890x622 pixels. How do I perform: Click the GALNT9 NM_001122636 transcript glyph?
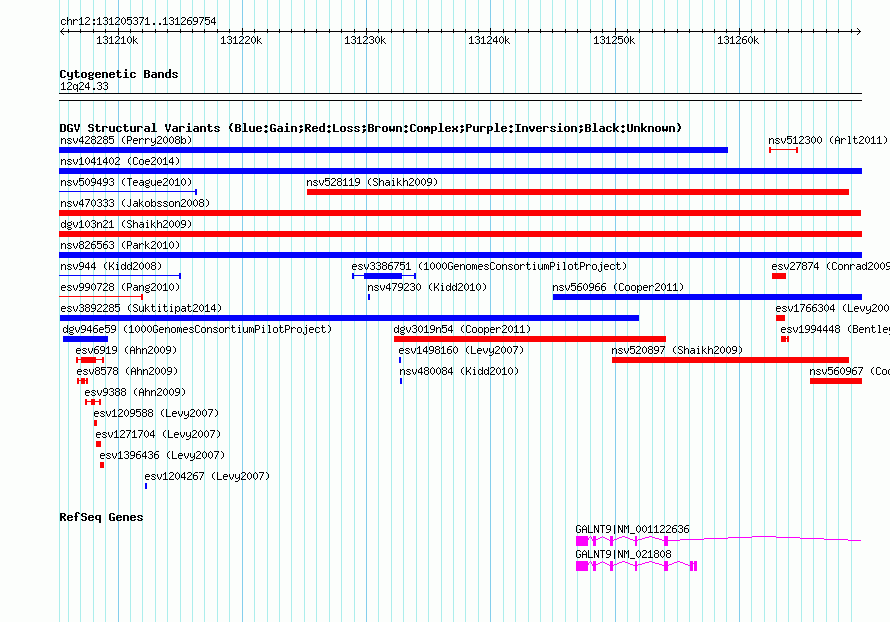tap(719, 541)
